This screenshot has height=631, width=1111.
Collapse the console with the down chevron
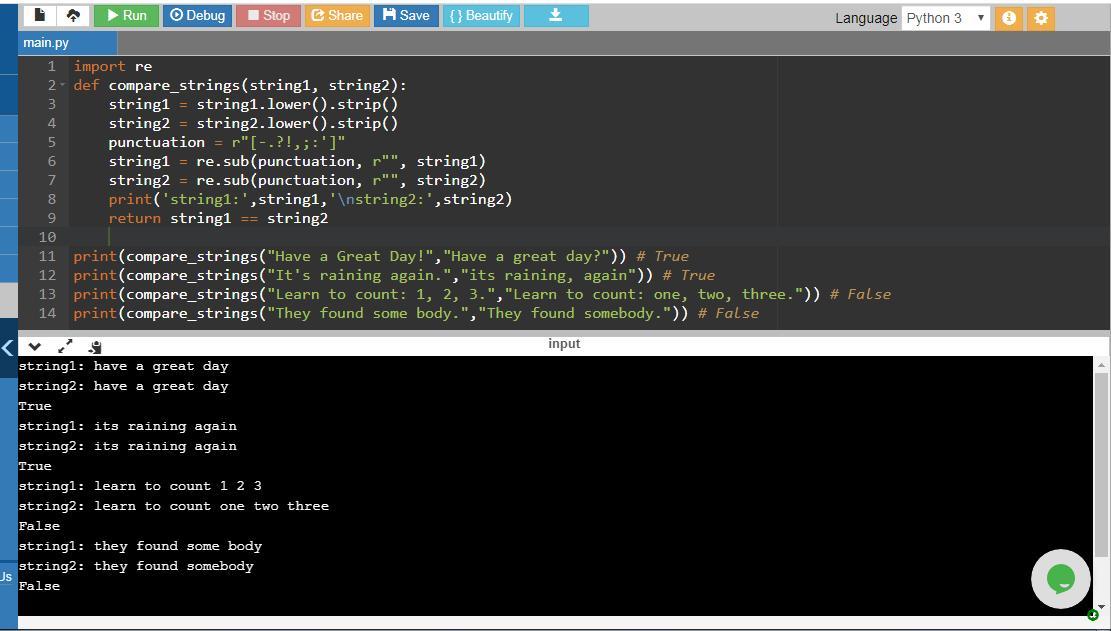point(35,346)
